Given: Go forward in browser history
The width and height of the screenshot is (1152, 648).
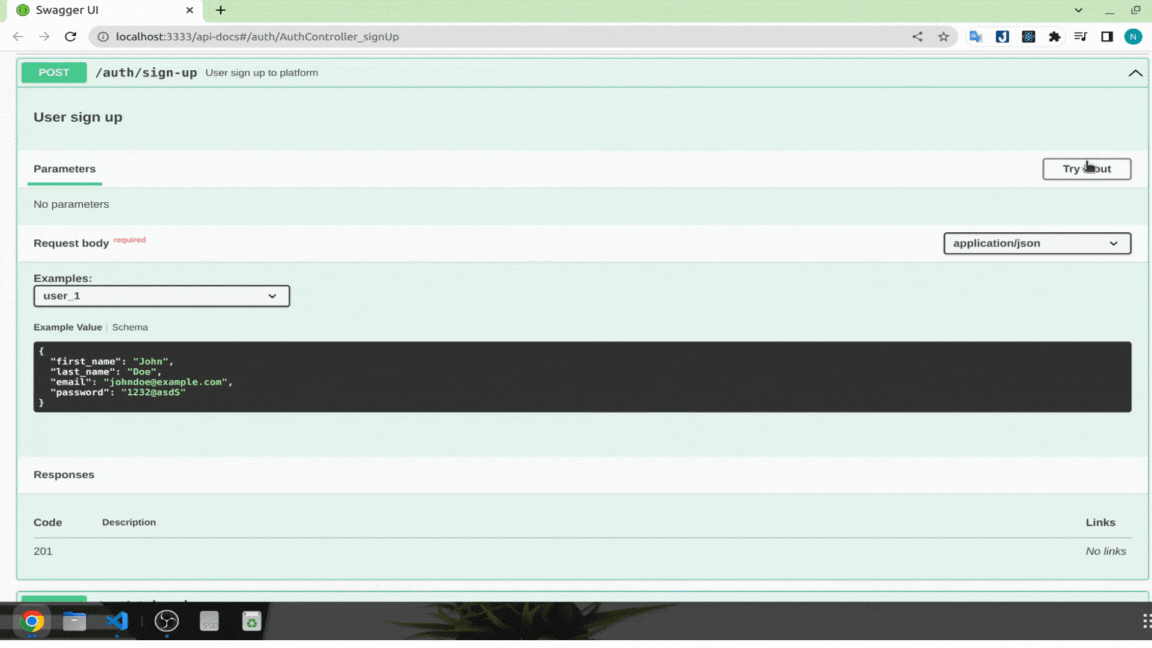Looking at the screenshot, I should (44, 37).
